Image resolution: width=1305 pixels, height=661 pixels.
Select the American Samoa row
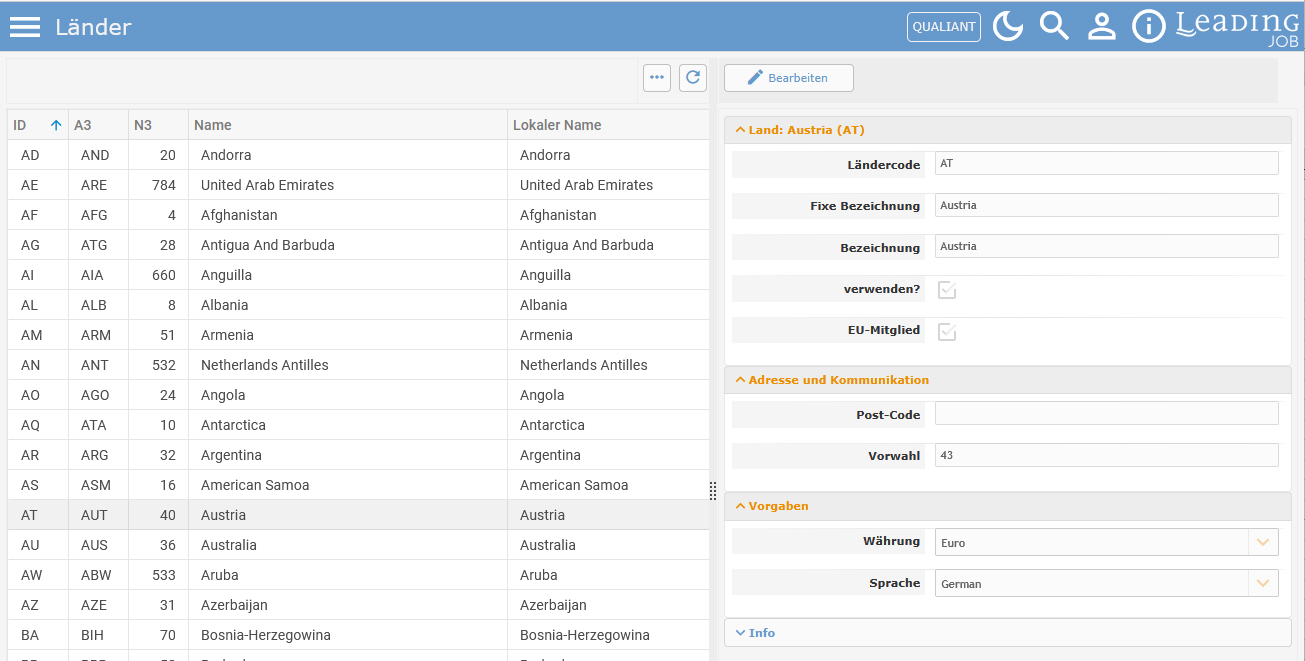tap(358, 485)
